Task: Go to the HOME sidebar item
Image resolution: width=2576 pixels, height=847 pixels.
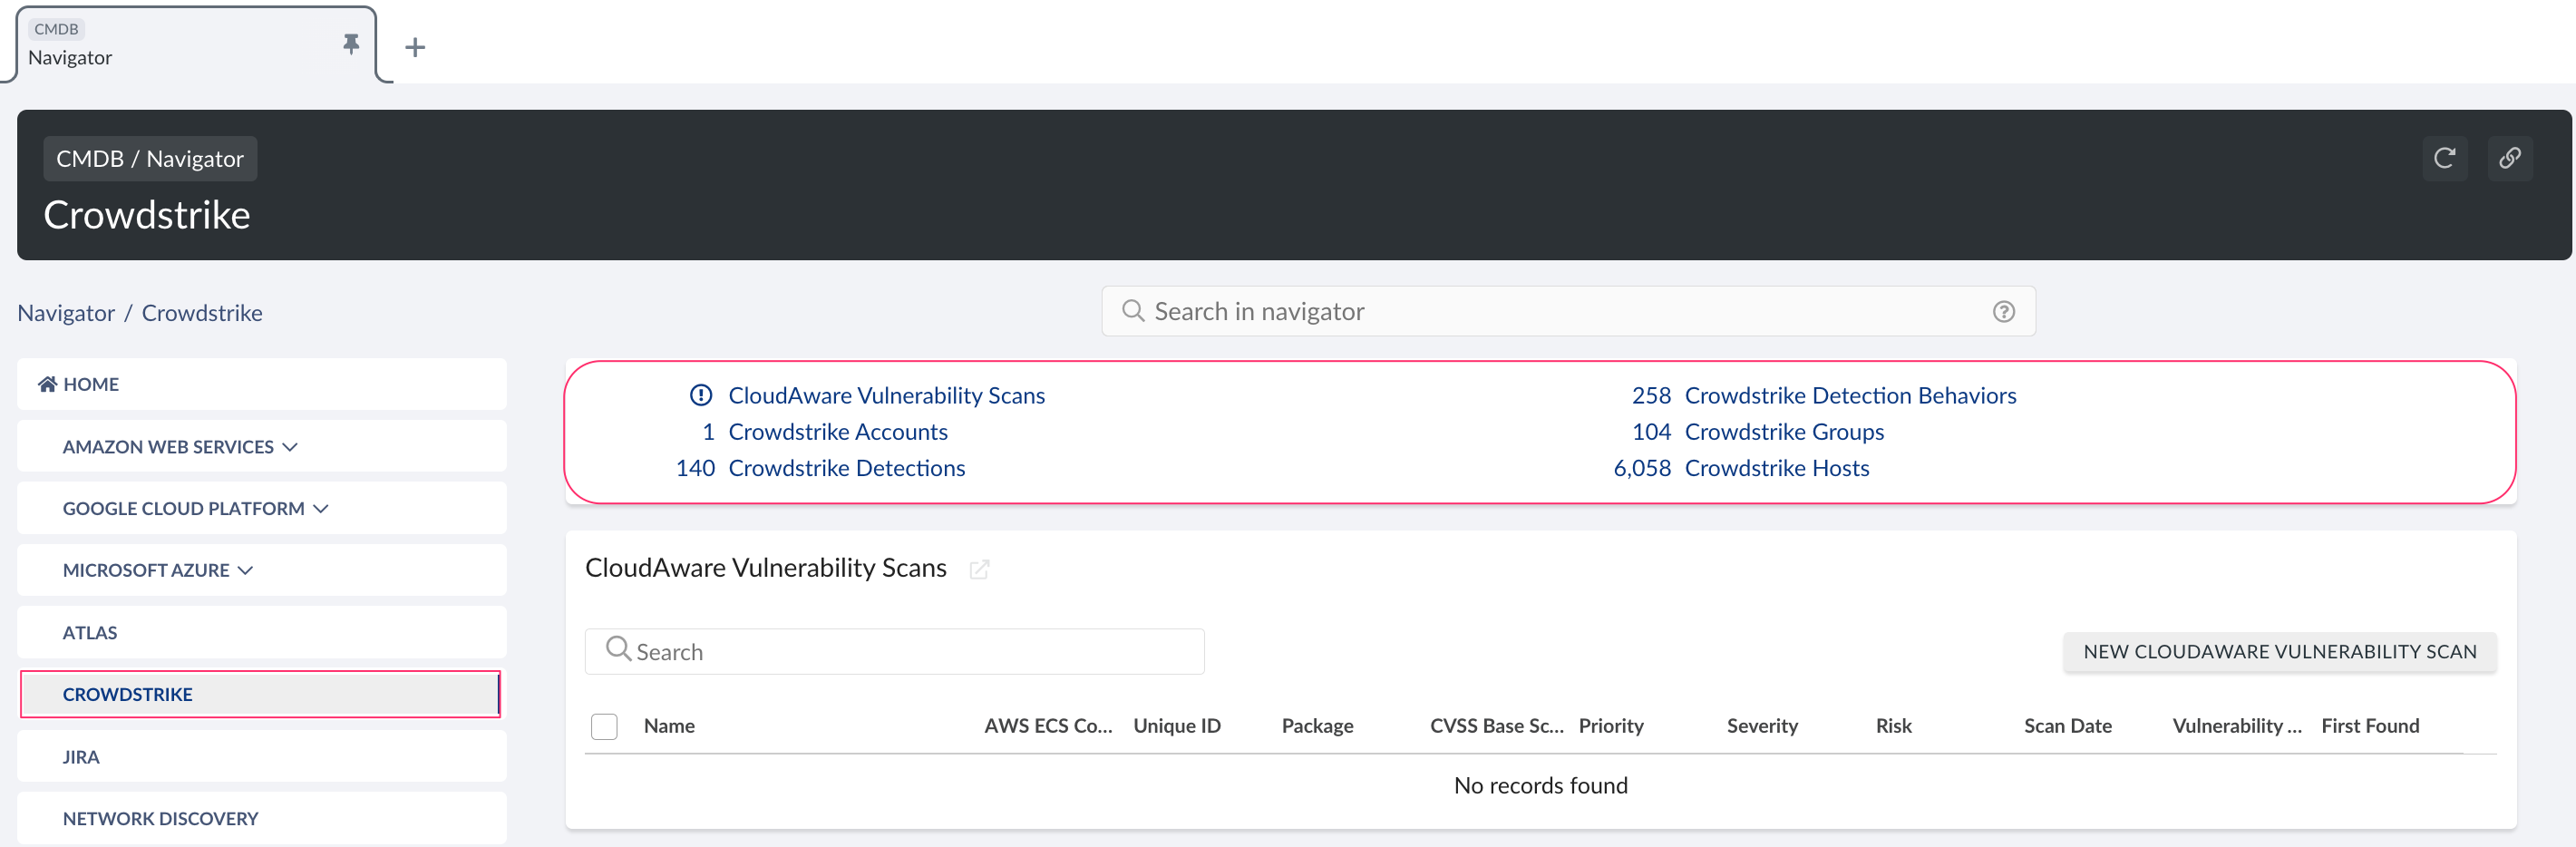Action: coord(262,385)
